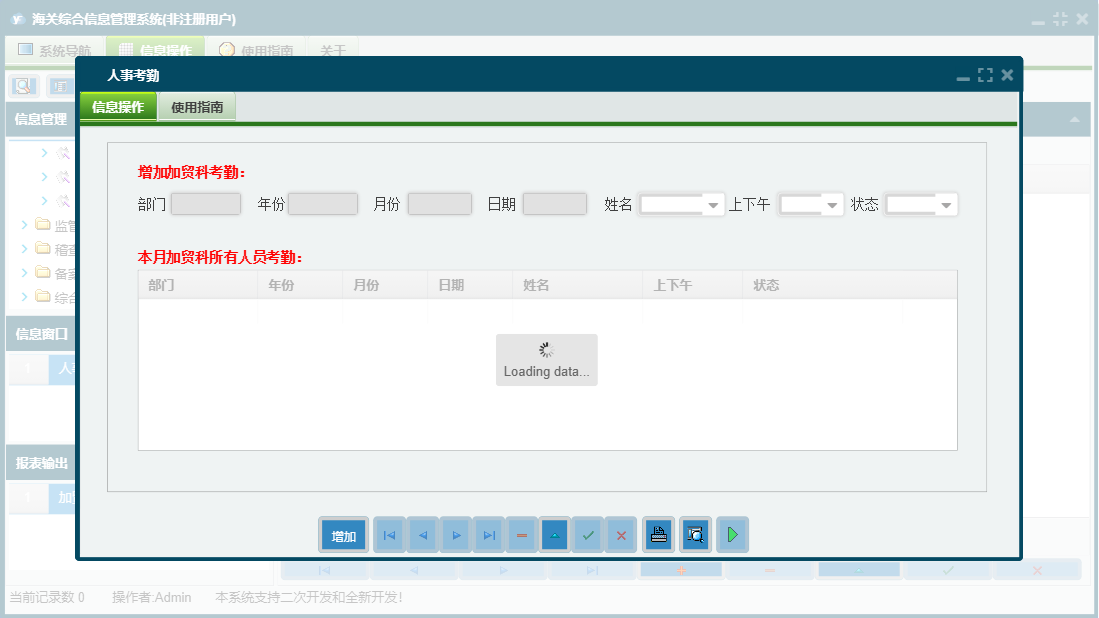Click 当前记录数 0 in status bar
1099x618 pixels.
coord(47,597)
